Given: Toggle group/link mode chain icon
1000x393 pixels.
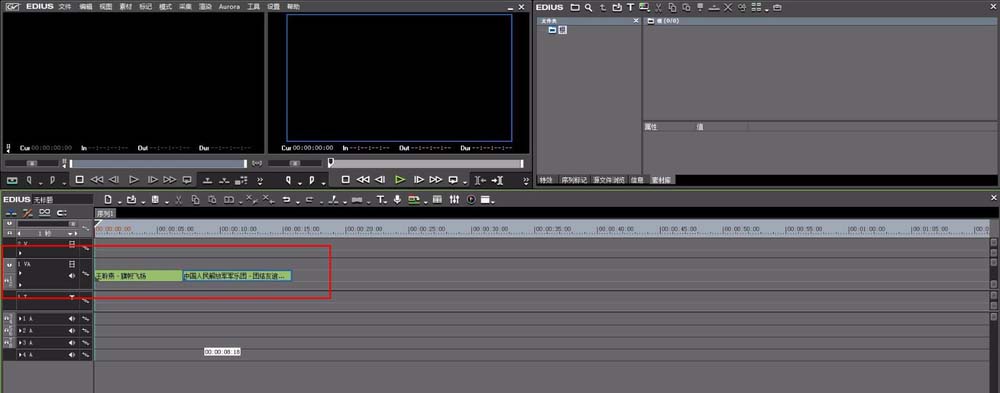Looking at the screenshot, I should 44,212.
